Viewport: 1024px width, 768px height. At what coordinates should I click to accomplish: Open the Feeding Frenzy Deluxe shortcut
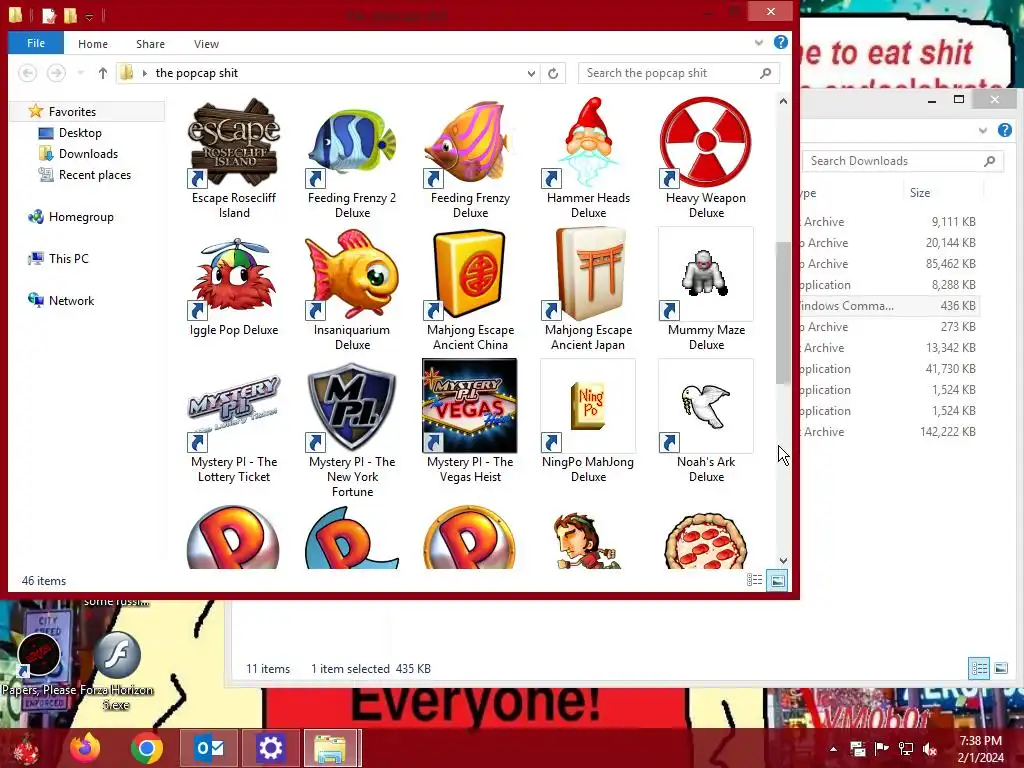tap(470, 159)
